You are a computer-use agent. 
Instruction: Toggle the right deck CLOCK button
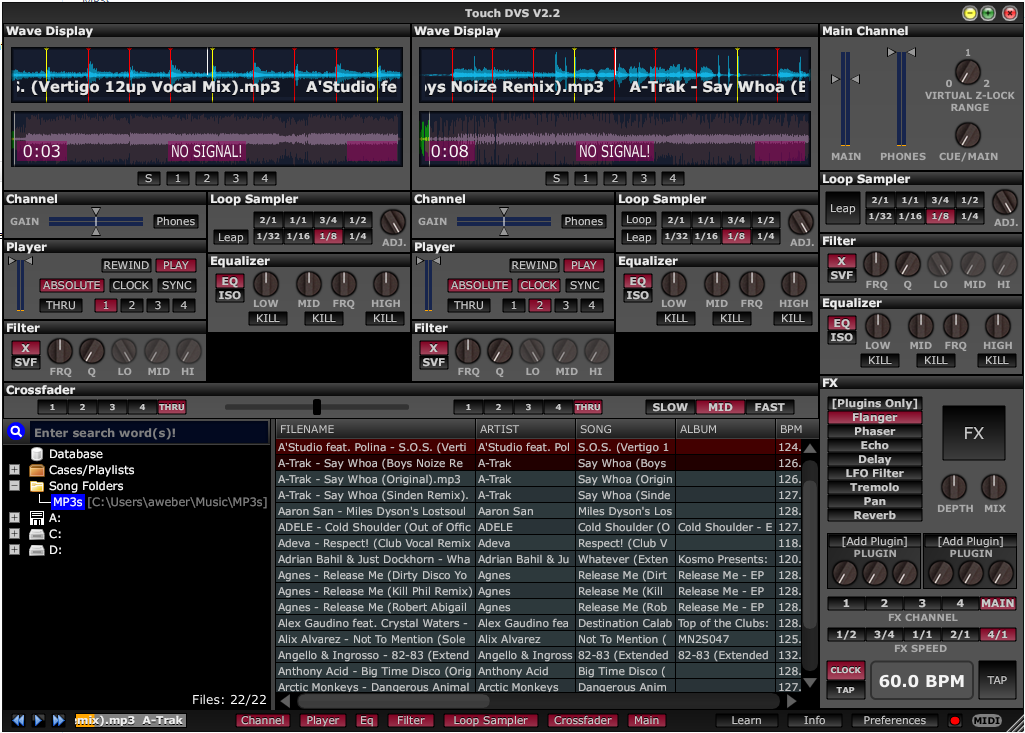(x=539, y=285)
